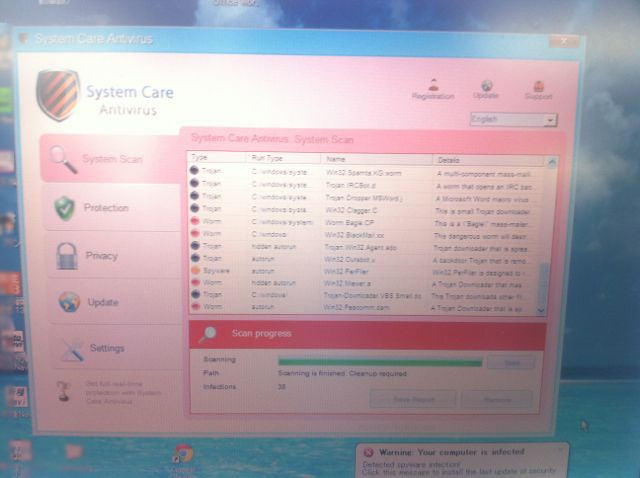This screenshot has height=478, width=640.
Task: Click the Update globe icon in header
Action: 486,85
